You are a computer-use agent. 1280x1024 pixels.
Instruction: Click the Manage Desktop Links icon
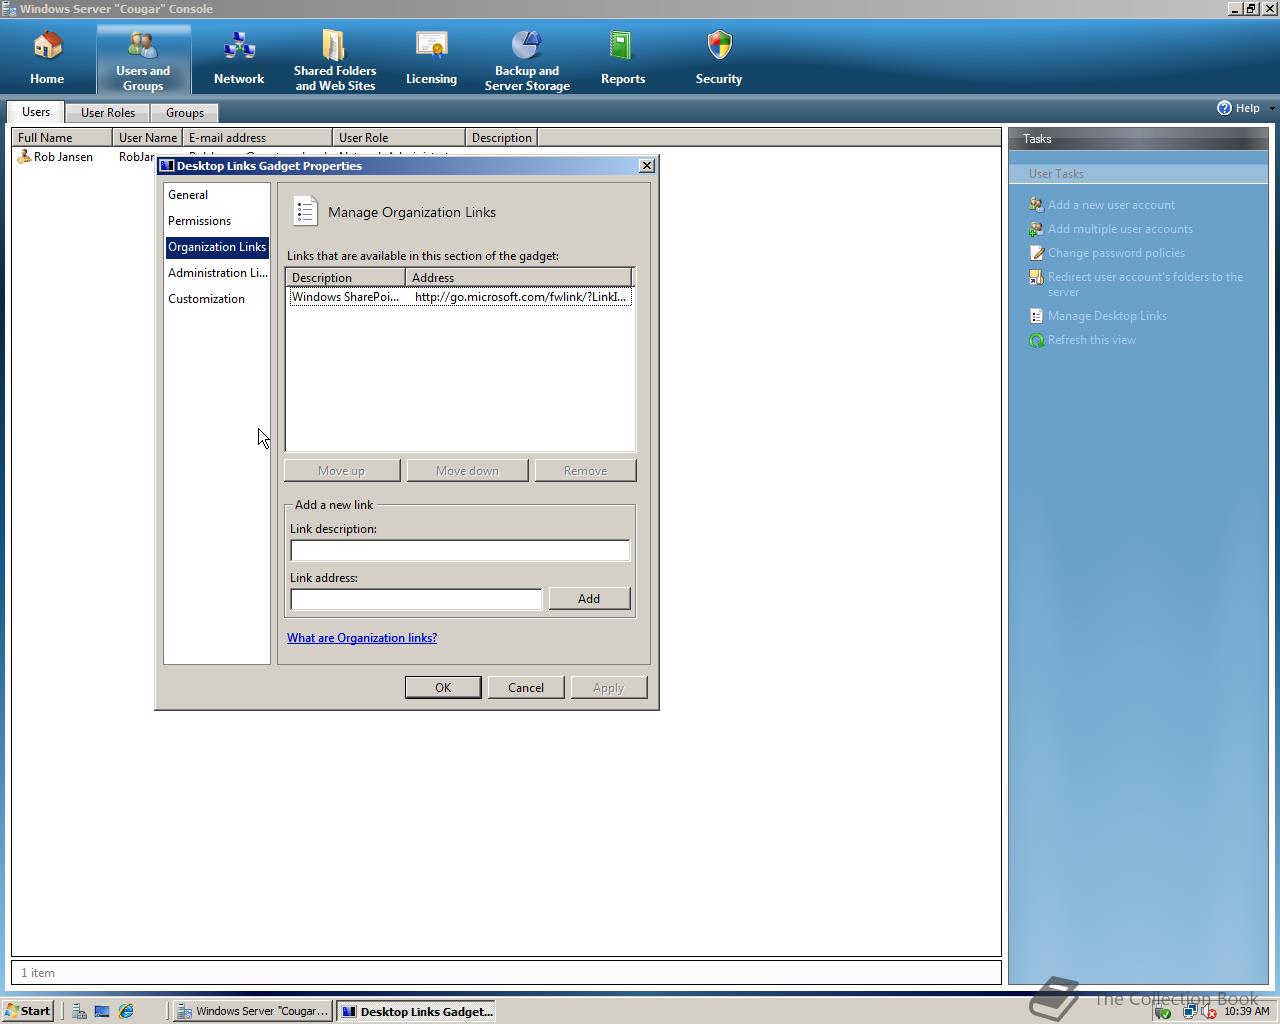click(1036, 316)
